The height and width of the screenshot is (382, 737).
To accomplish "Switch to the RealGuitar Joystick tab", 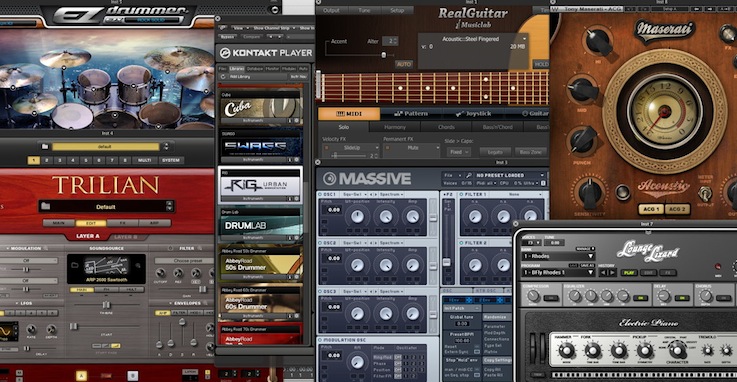I will [473, 114].
